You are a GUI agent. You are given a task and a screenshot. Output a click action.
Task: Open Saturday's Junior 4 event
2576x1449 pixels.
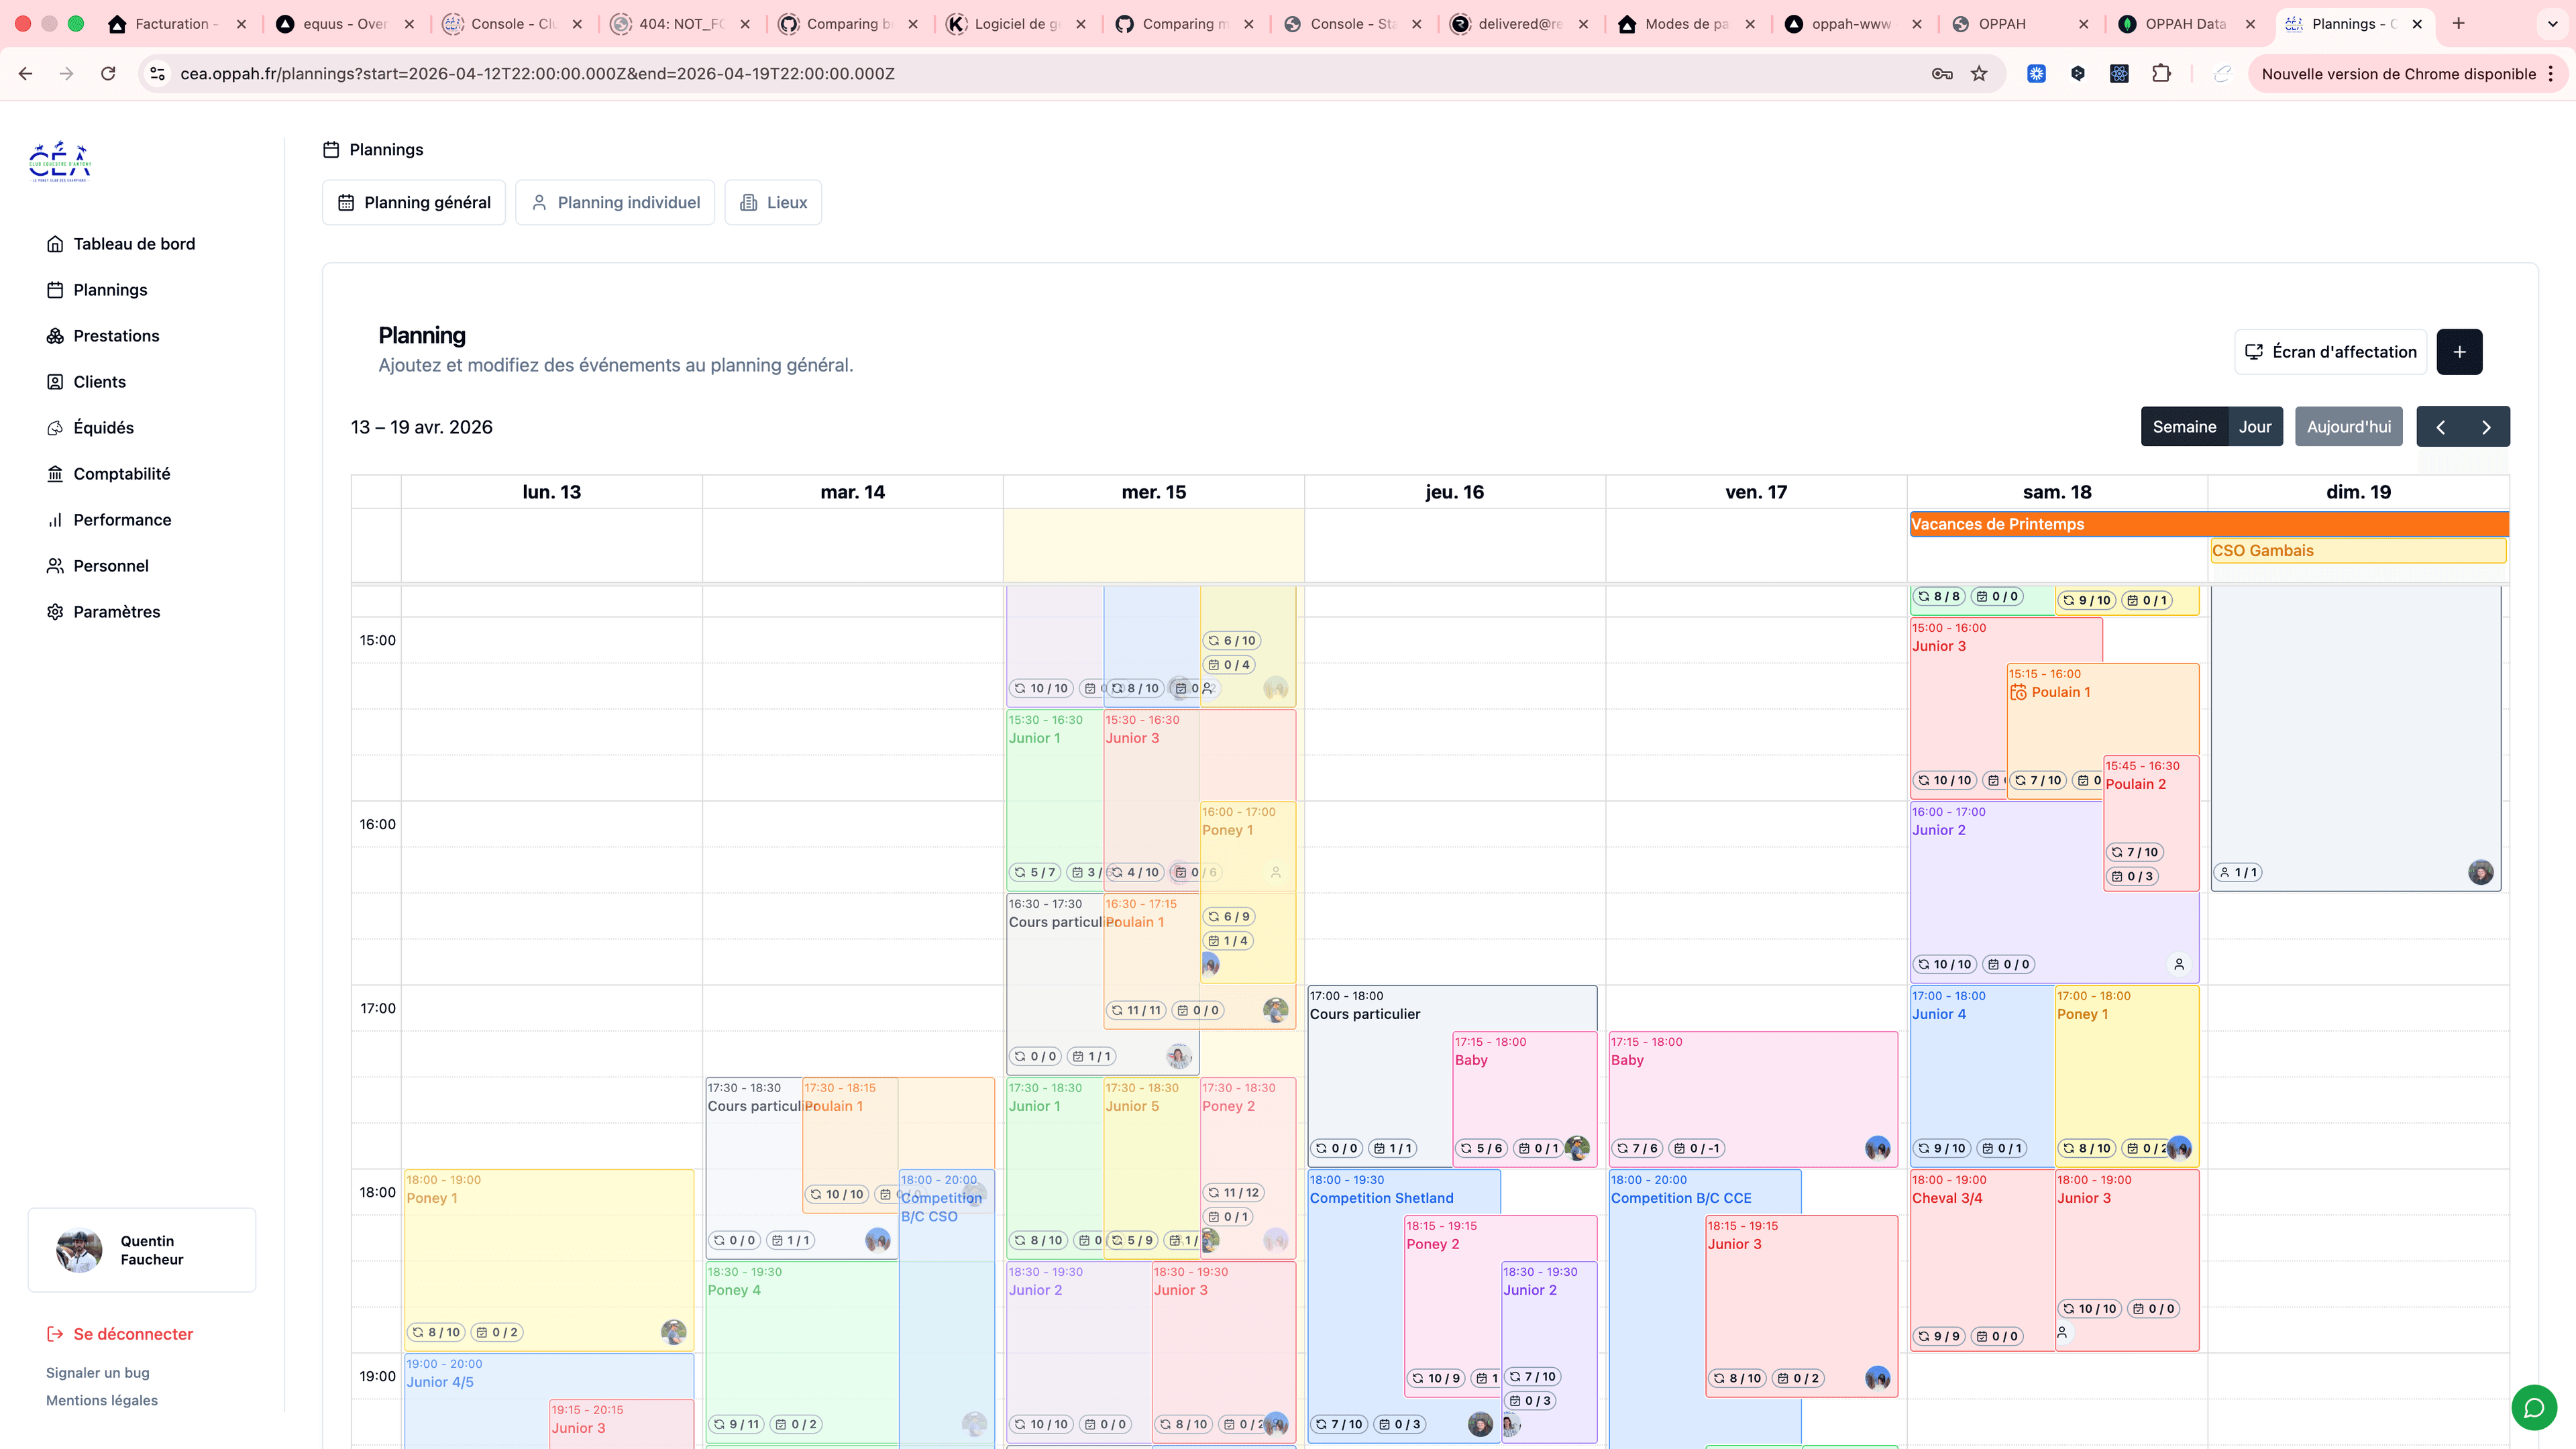pyautogui.click(x=1982, y=1076)
